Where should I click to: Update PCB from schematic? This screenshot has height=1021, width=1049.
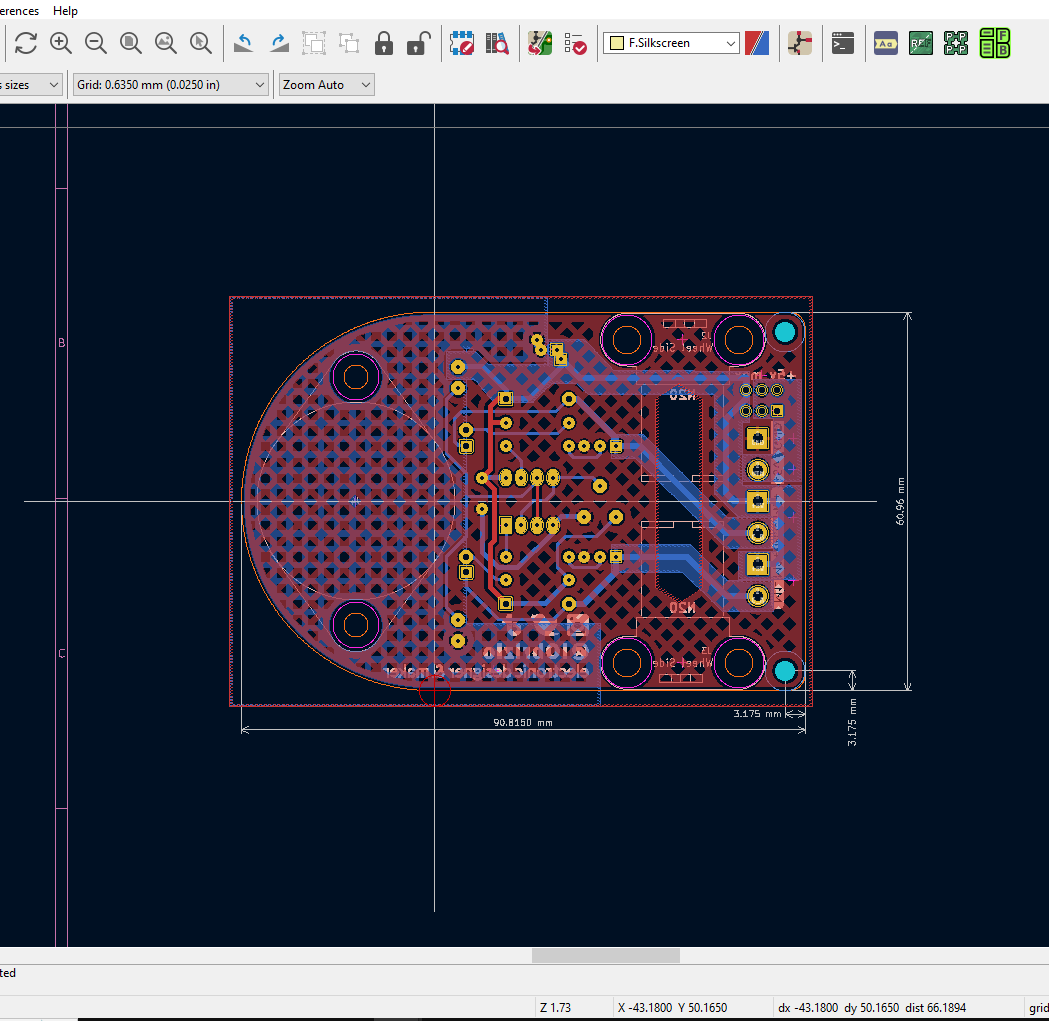coord(540,43)
